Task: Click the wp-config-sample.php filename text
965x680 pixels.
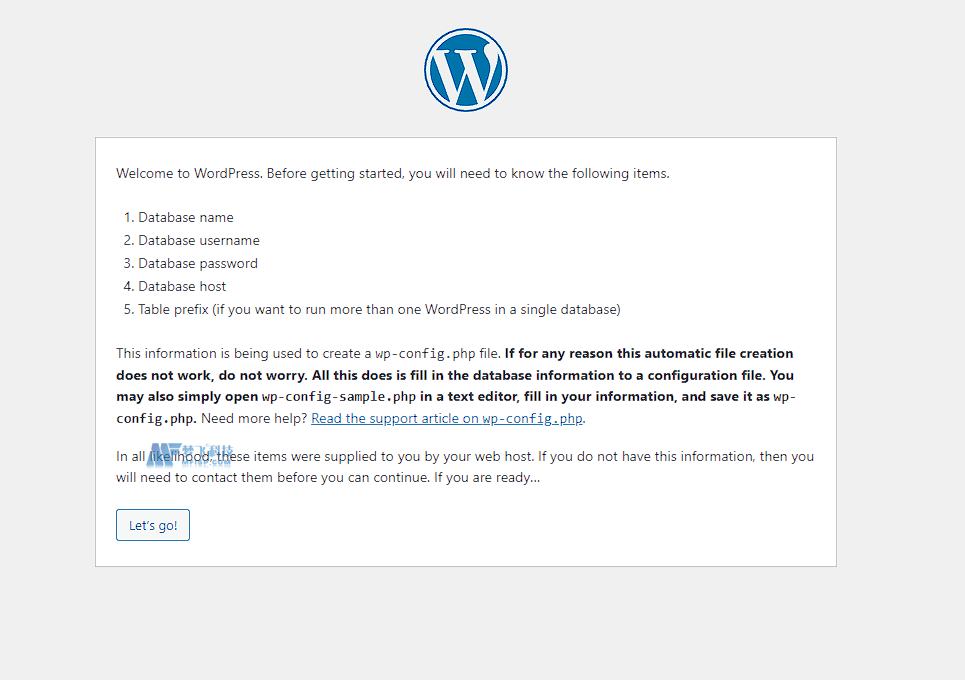Action: 339,397
